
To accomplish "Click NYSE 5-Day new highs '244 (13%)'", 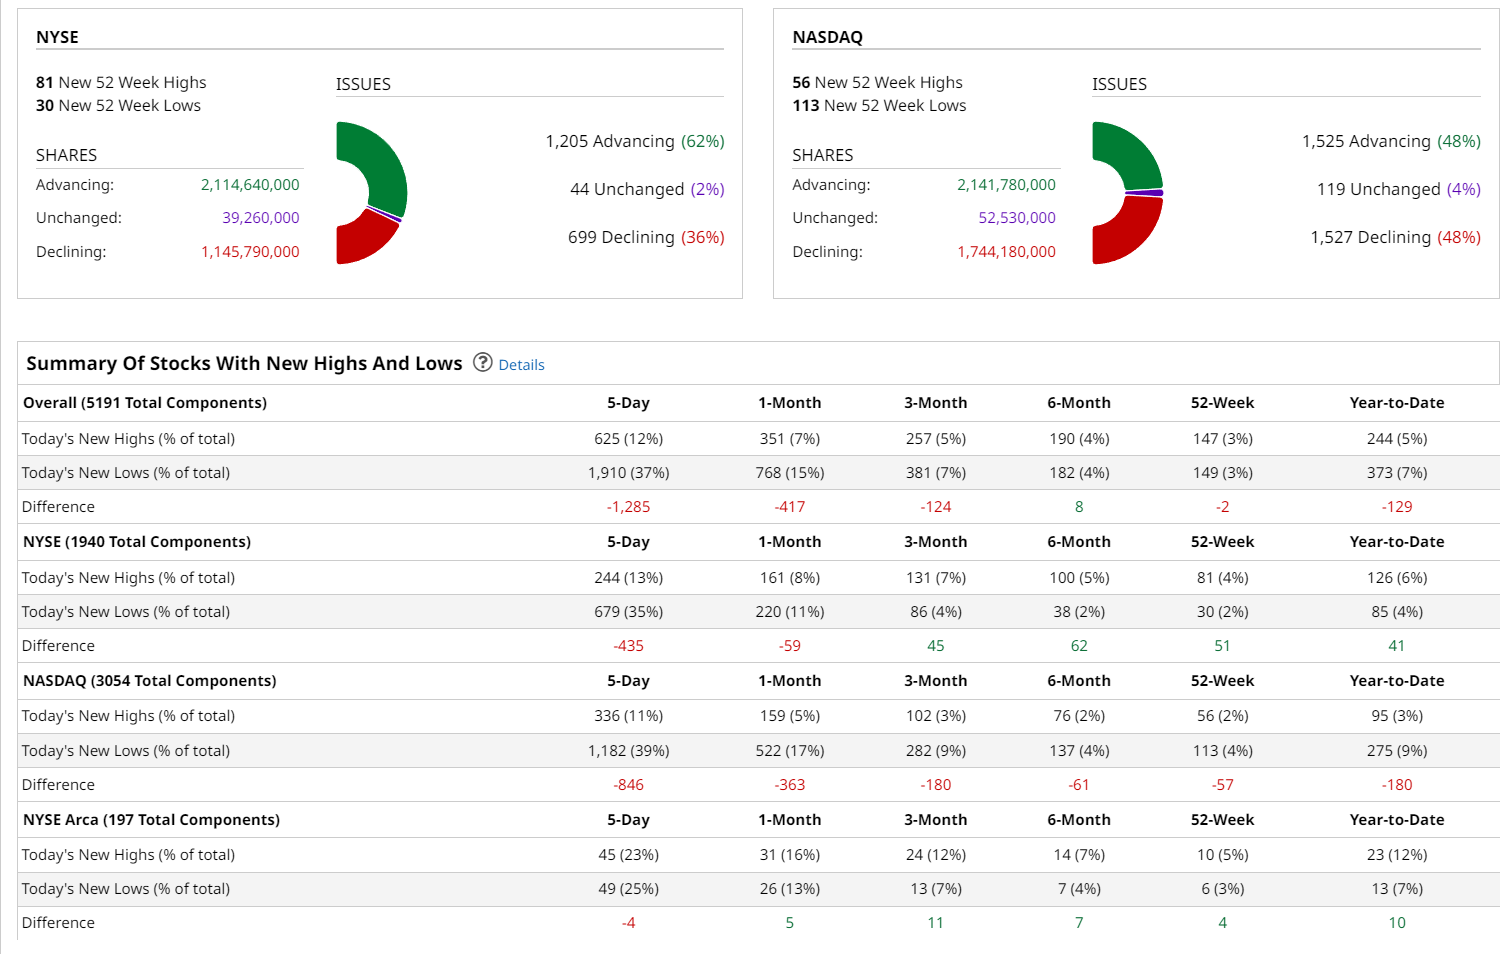I will (x=628, y=578).
